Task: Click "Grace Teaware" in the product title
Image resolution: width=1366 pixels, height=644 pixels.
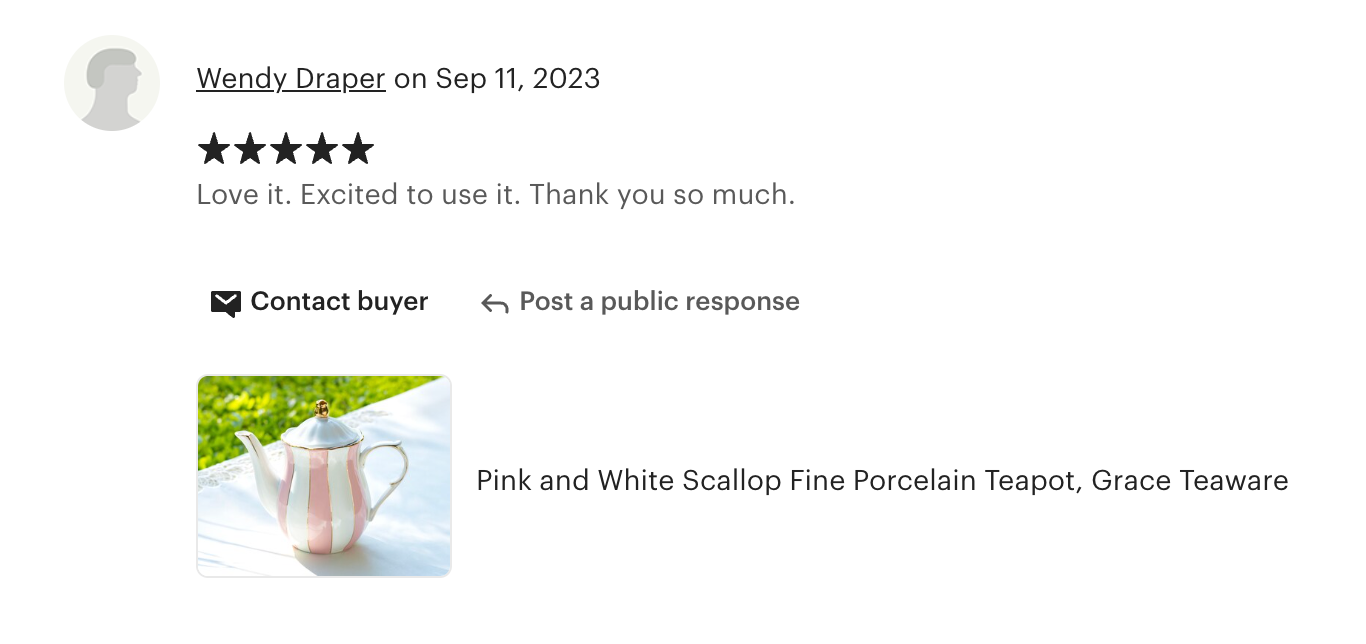Action: tap(1189, 481)
